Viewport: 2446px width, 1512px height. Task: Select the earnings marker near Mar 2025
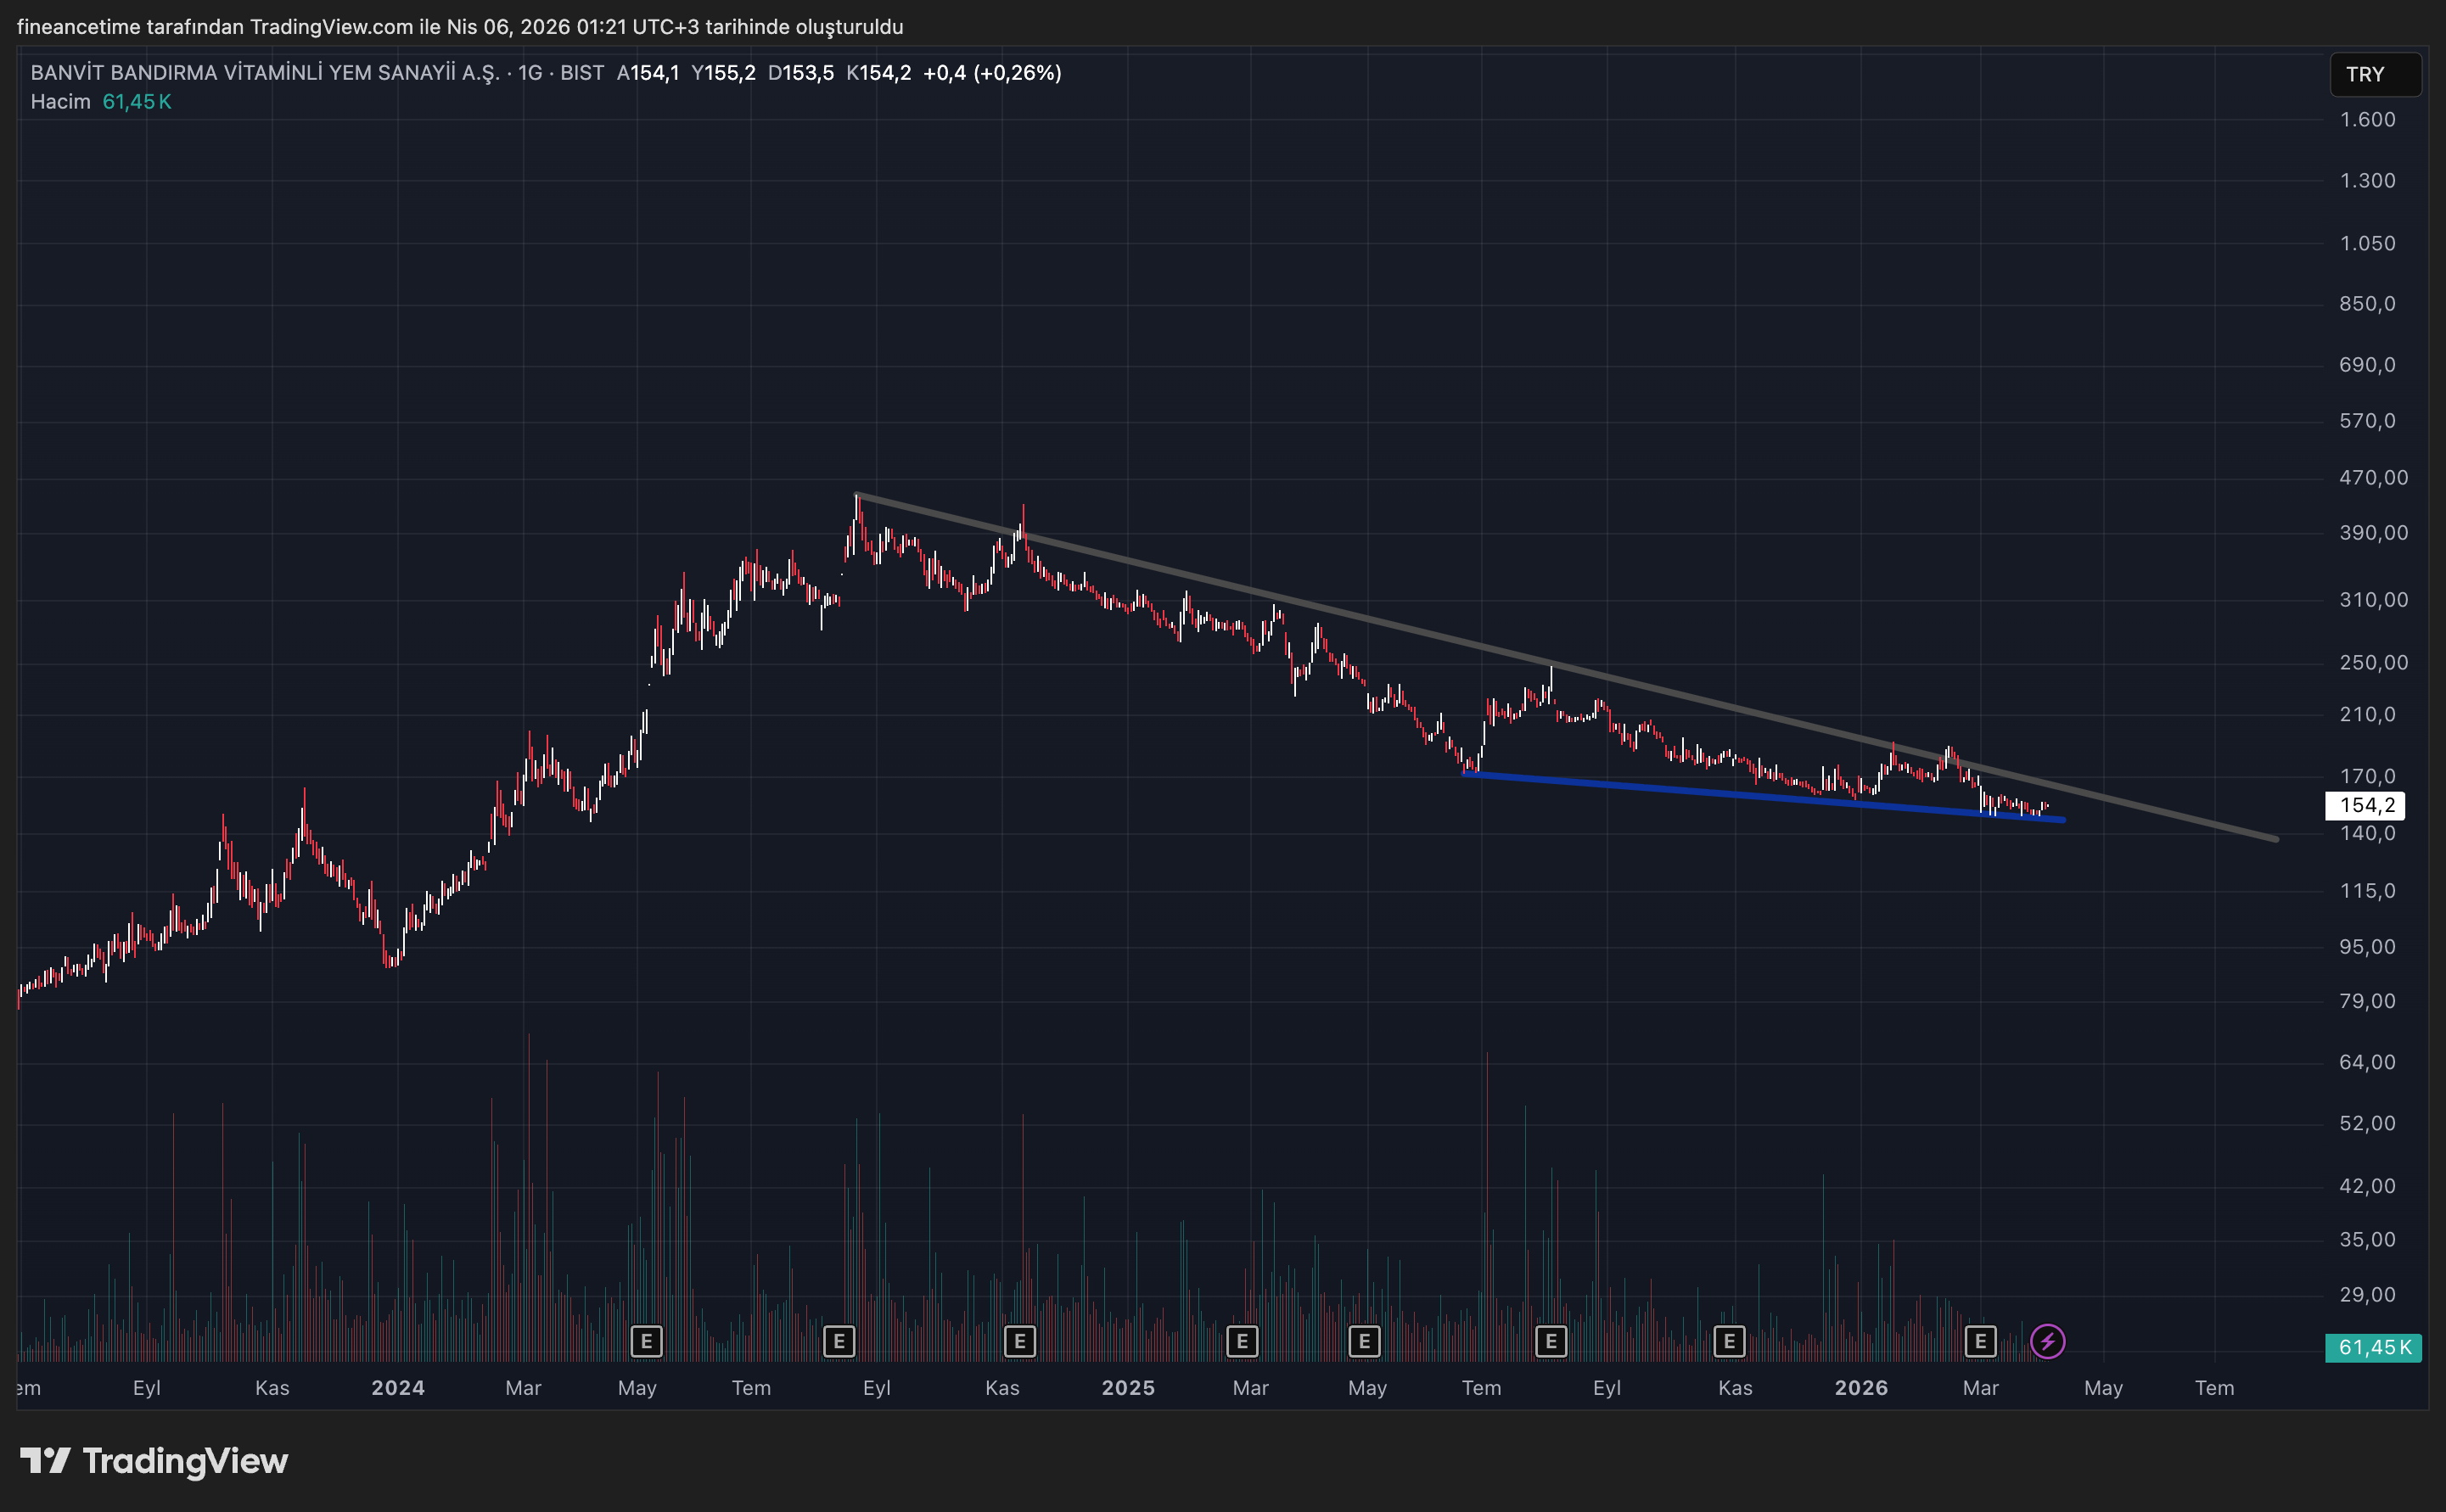pos(1241,1341)
